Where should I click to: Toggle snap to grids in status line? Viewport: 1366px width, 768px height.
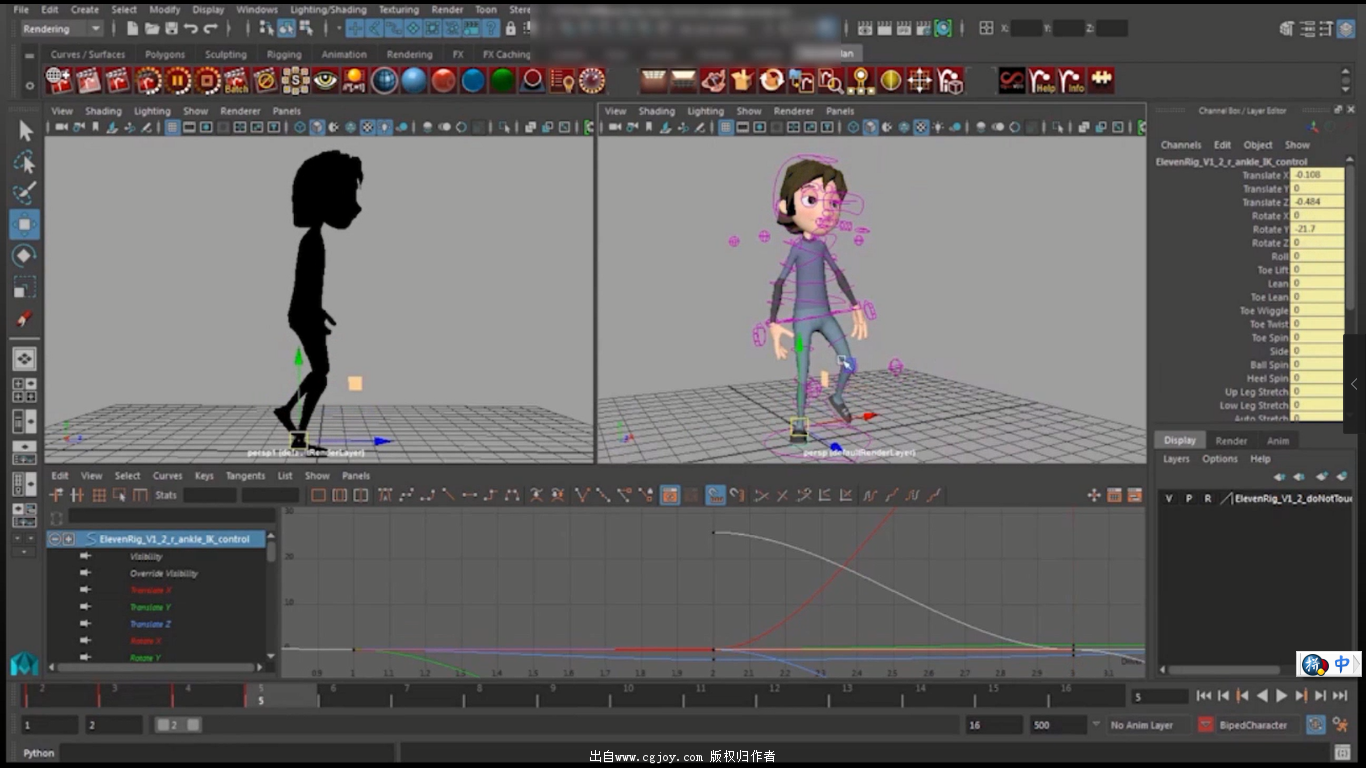pos(354,29)
